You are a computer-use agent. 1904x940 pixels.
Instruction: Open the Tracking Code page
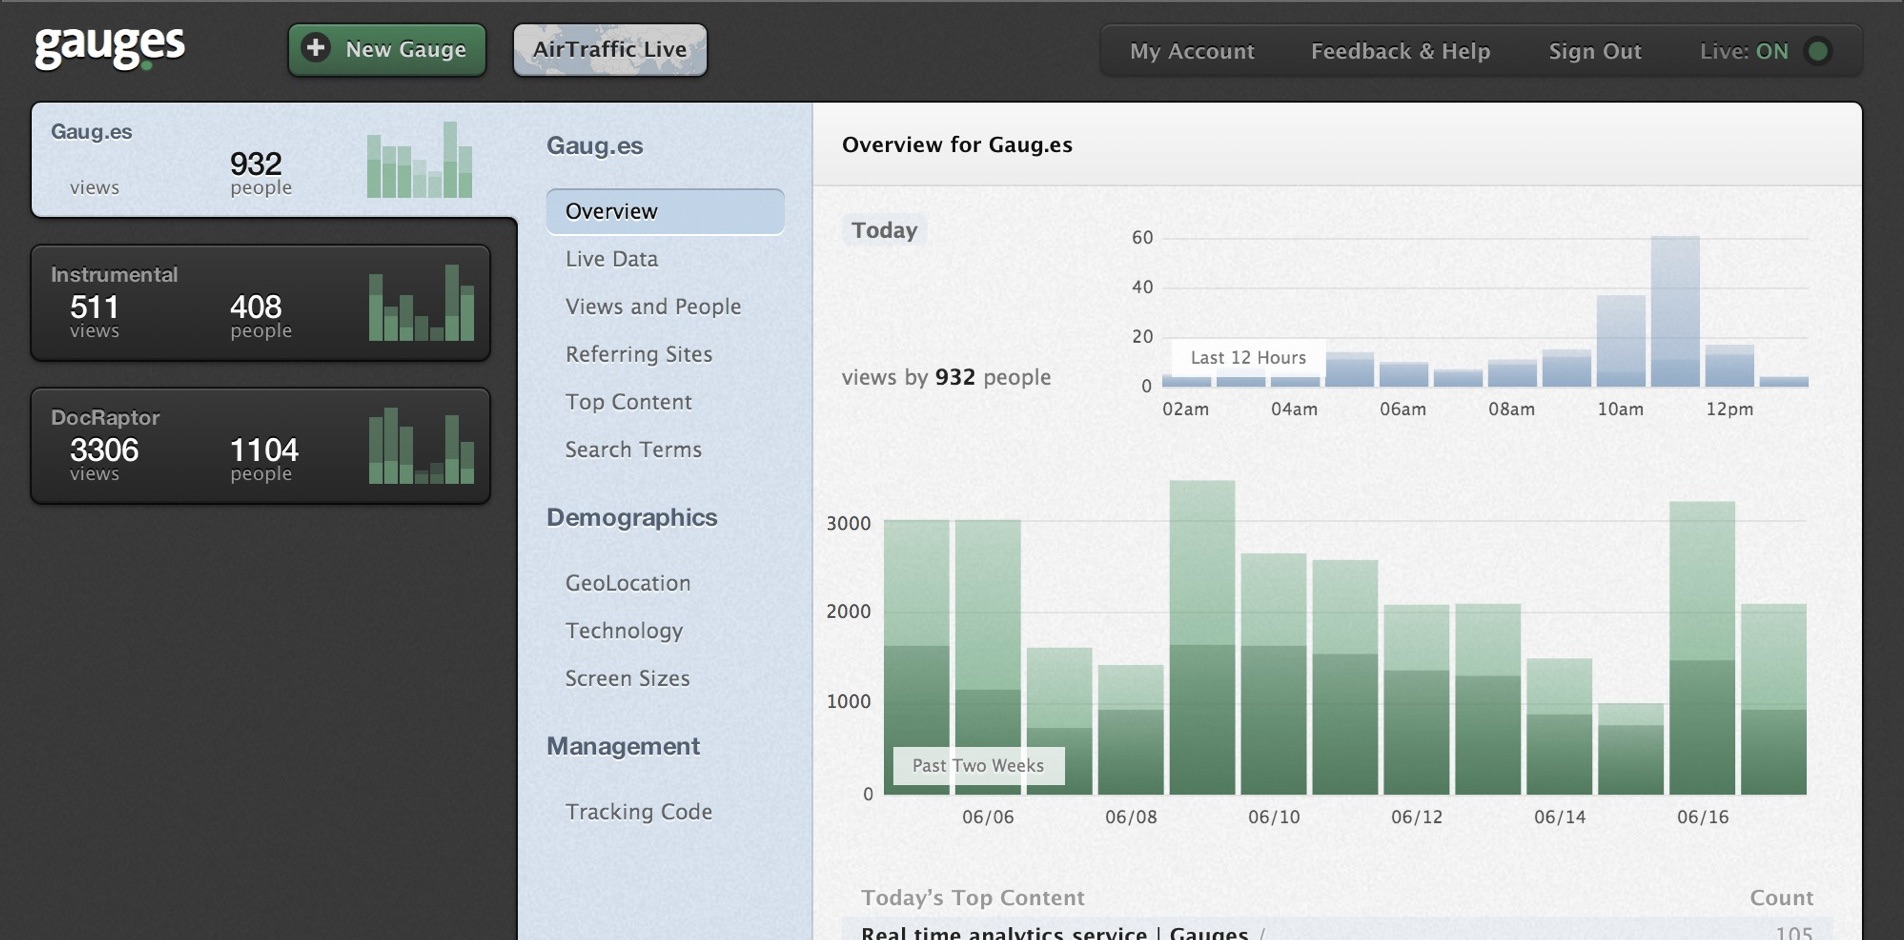point(638,812)
